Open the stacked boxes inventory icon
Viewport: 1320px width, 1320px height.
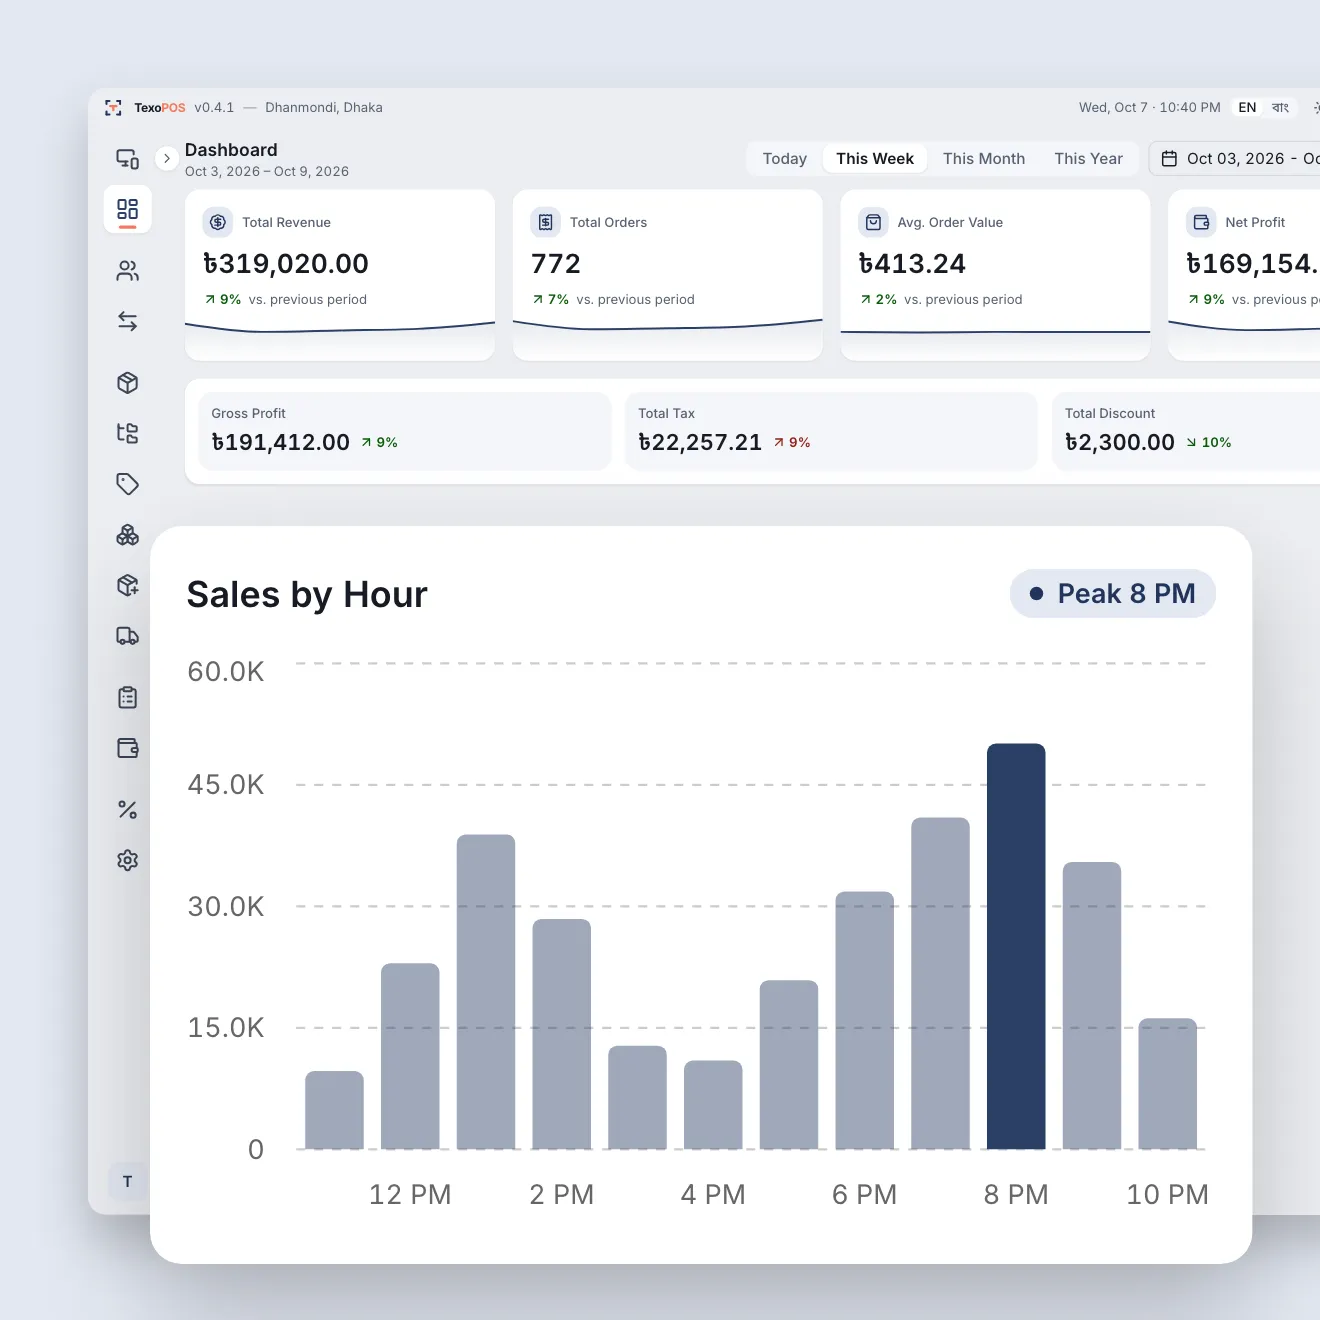[127, 535]
